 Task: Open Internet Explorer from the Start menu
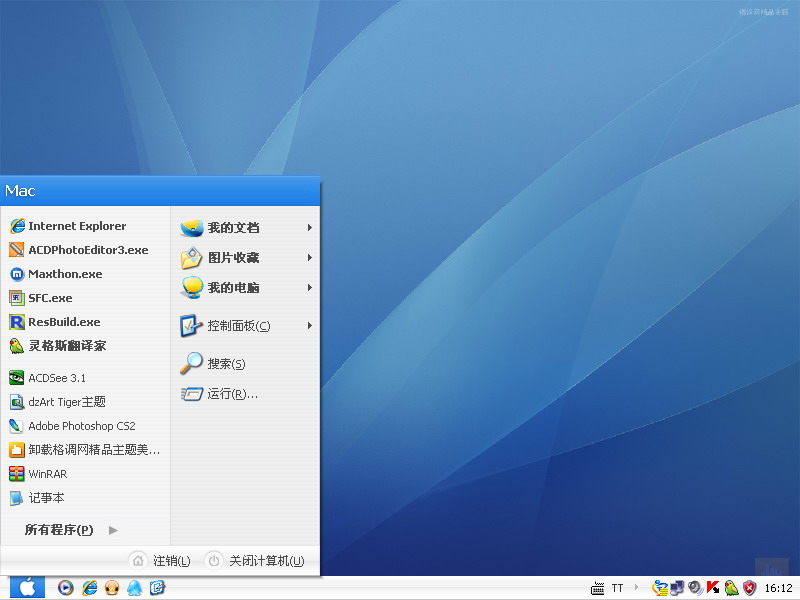pos(86,226)
